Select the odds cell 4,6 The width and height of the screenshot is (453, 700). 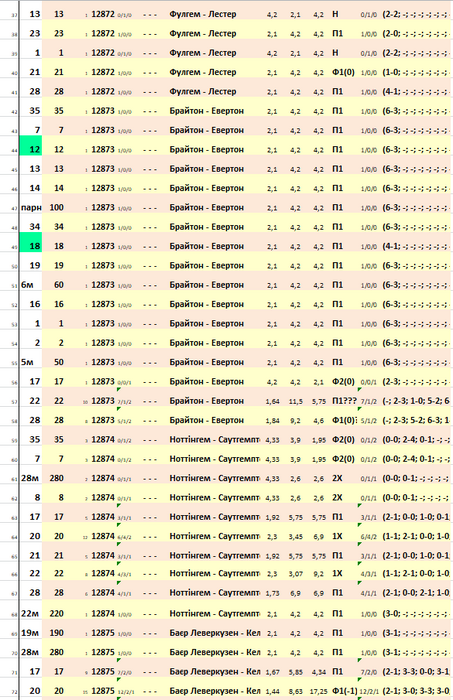pyautogui.click(x=319, y=421)
